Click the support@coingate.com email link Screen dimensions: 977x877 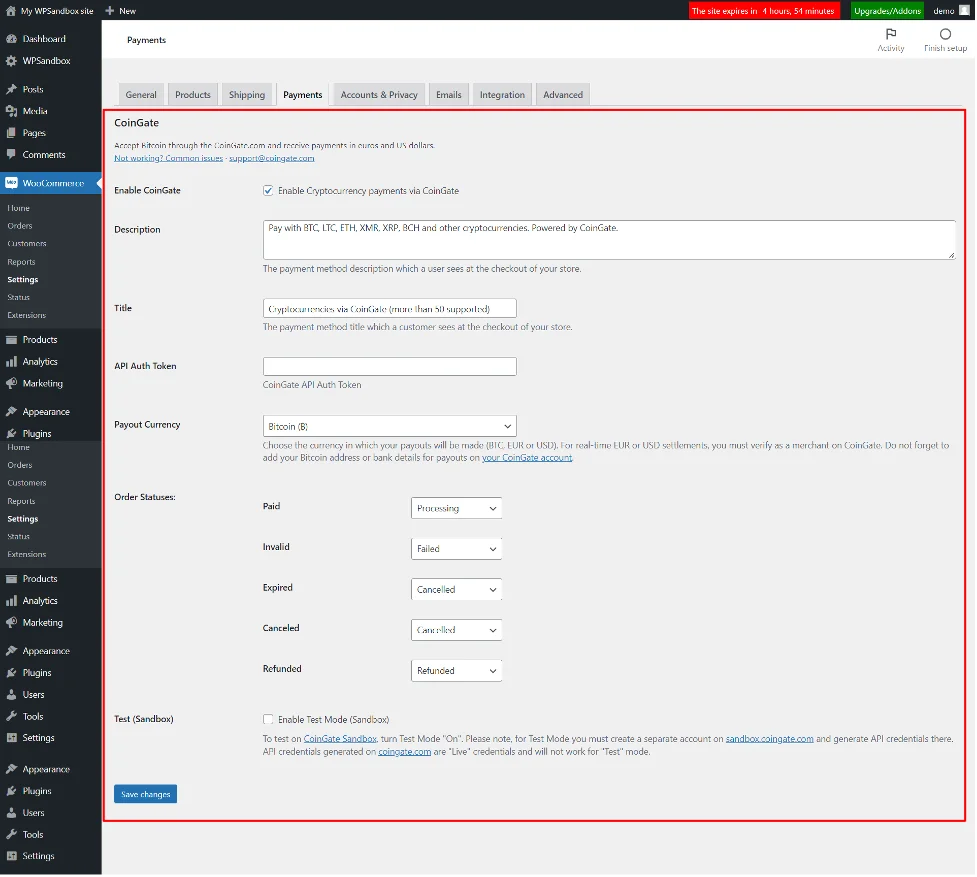tap(272, 158)
